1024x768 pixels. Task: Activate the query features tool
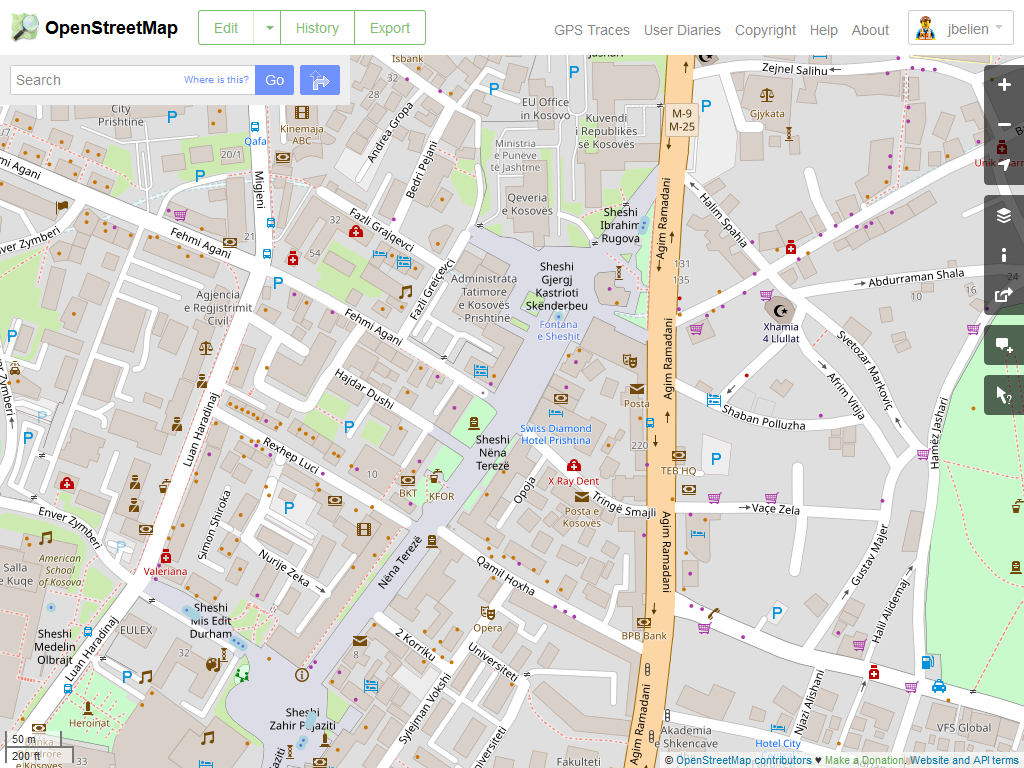pos(1004,396)
